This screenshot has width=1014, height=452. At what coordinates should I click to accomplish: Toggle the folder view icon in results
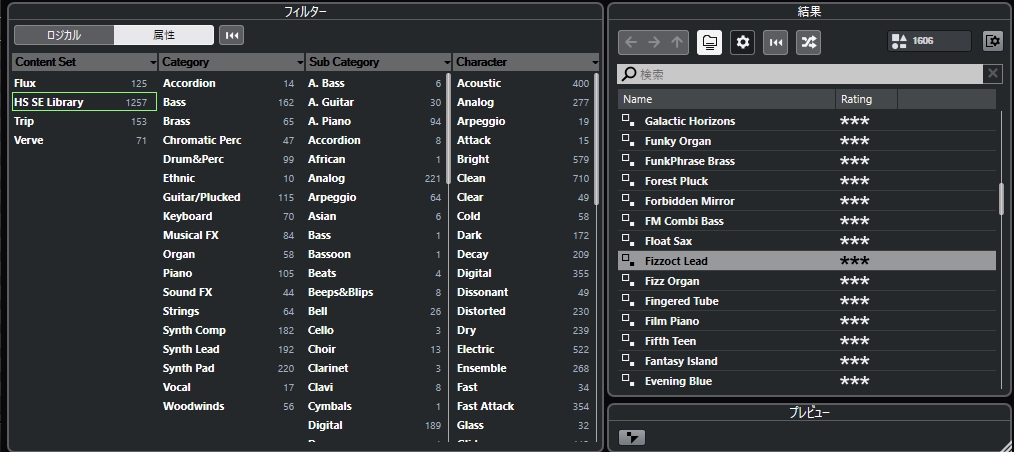tap(709, 42)
